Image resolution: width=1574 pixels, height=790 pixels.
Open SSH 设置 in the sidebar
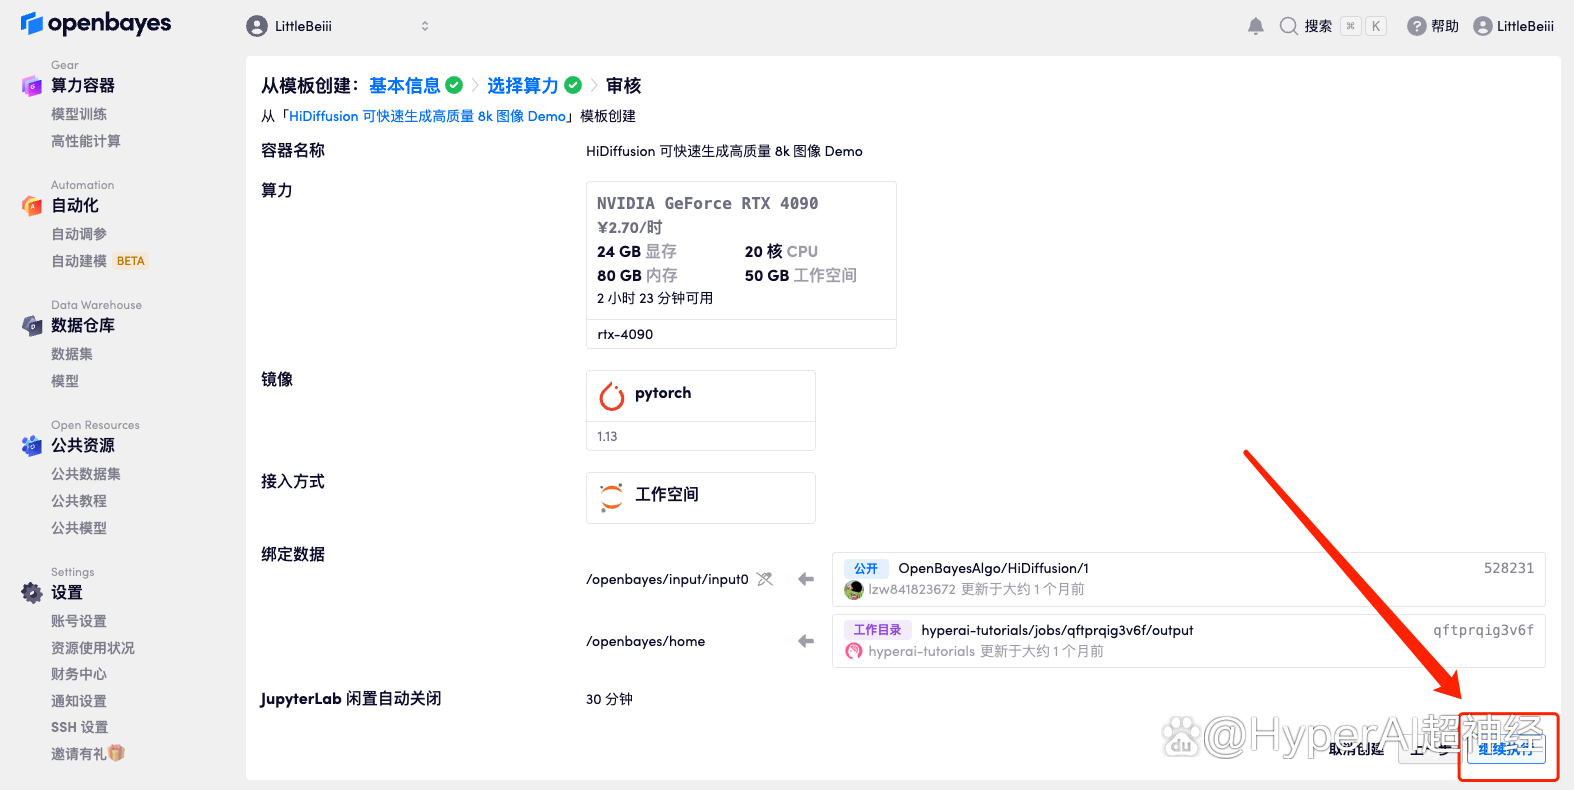pyautogui.click(x=80, y=727)
